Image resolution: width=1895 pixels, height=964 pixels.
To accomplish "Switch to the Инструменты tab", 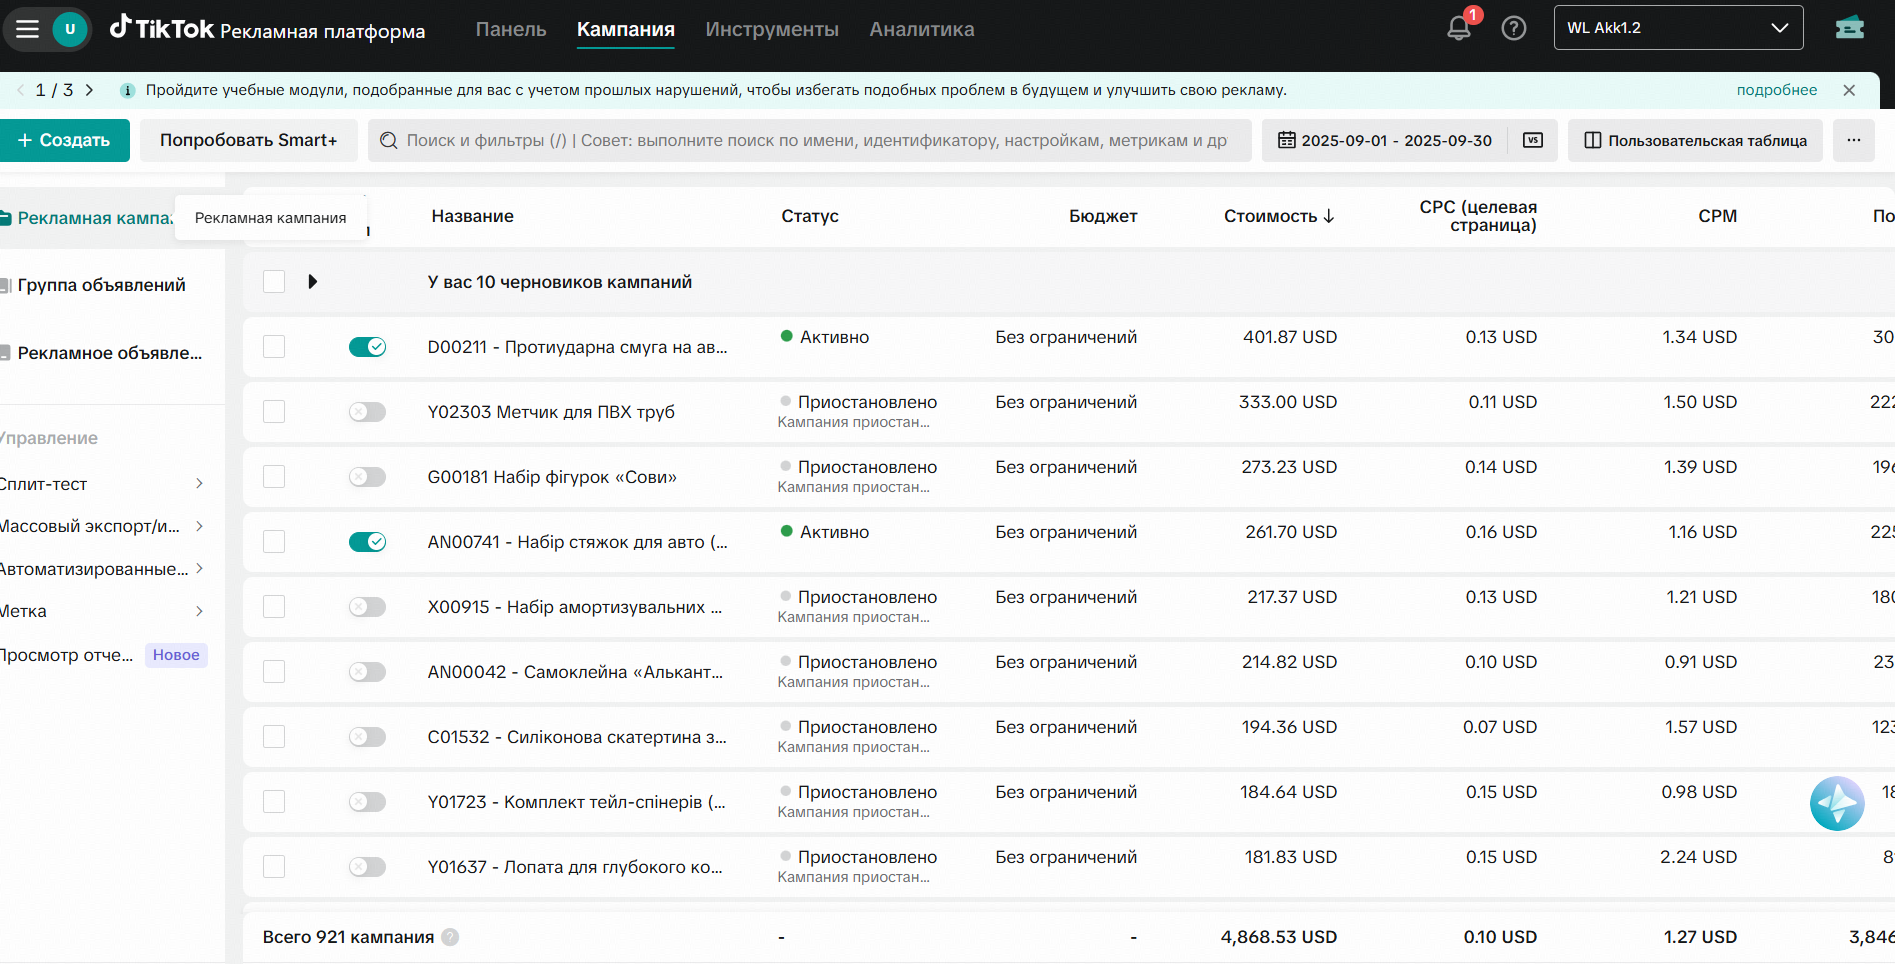I will pyautogui.click(x=771, y=29).
